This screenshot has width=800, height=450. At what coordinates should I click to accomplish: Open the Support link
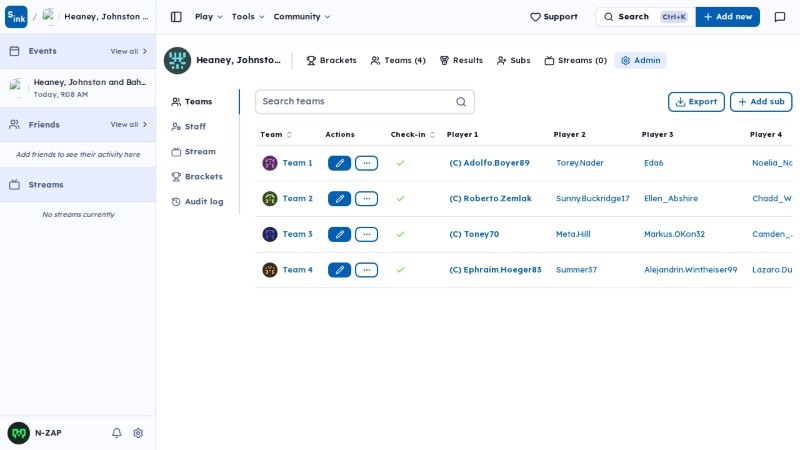coord(554,17)
